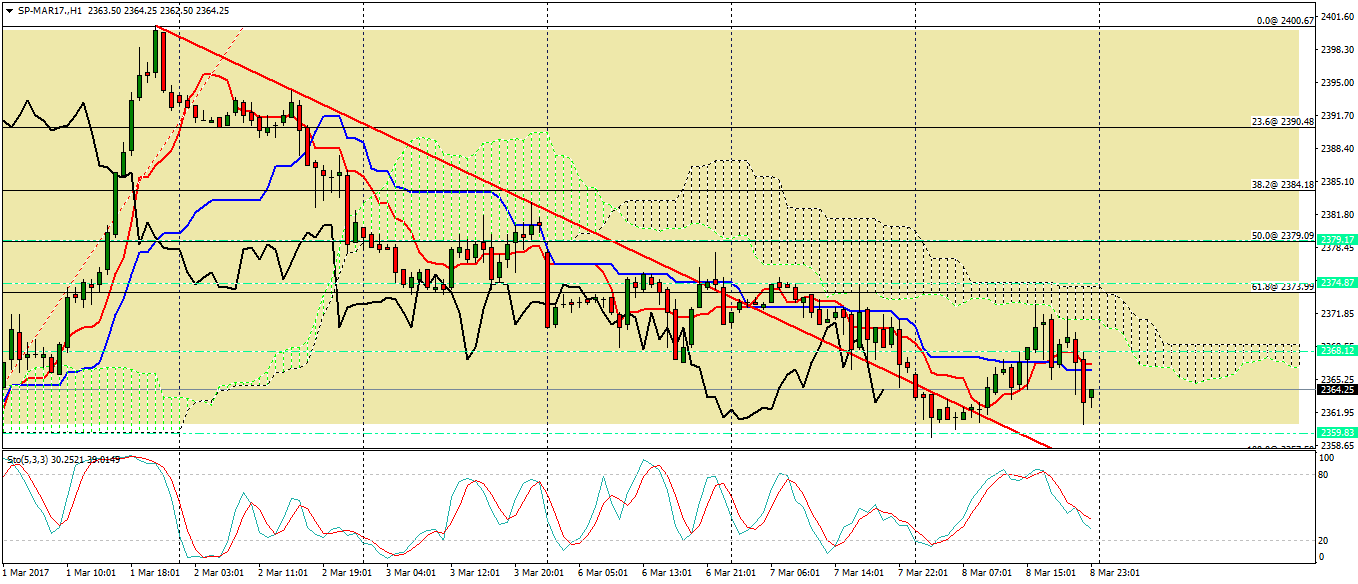This screenshot has height=584, width=1358.
Task: Click the 2361.95 price scale value
Action: click(x=1337, y=412)
